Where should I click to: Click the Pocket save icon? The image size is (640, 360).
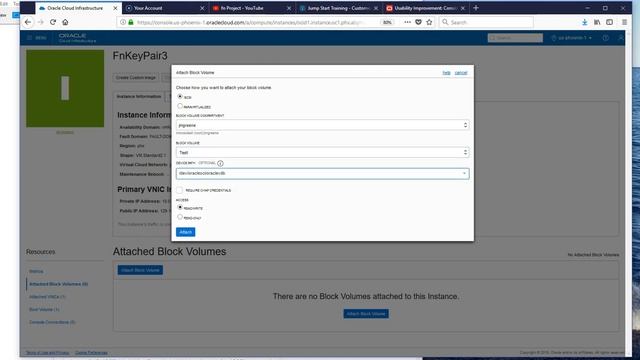[x=418, y=22]
